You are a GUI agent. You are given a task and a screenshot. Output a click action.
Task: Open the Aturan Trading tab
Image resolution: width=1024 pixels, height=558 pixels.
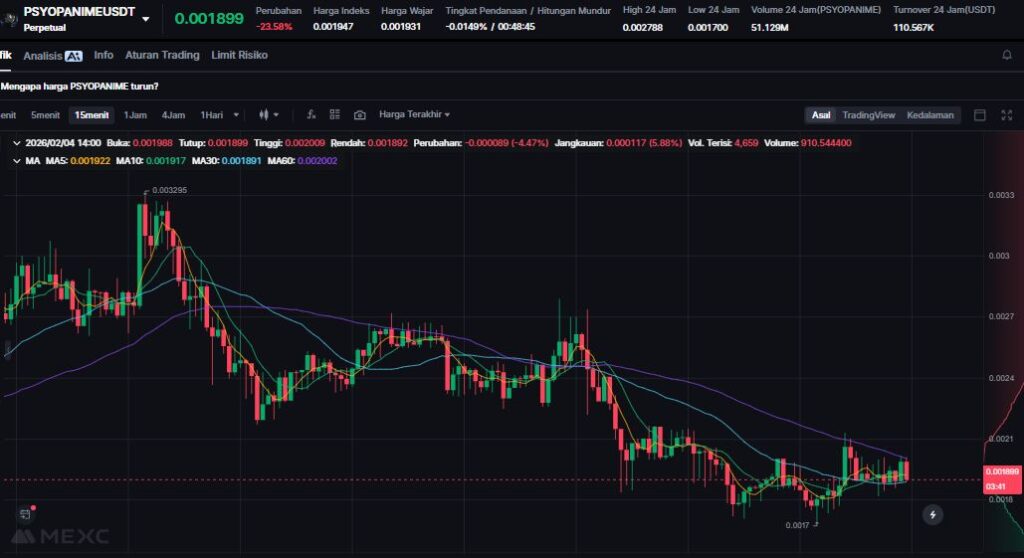pyautogui.click(x=162, y=55)
